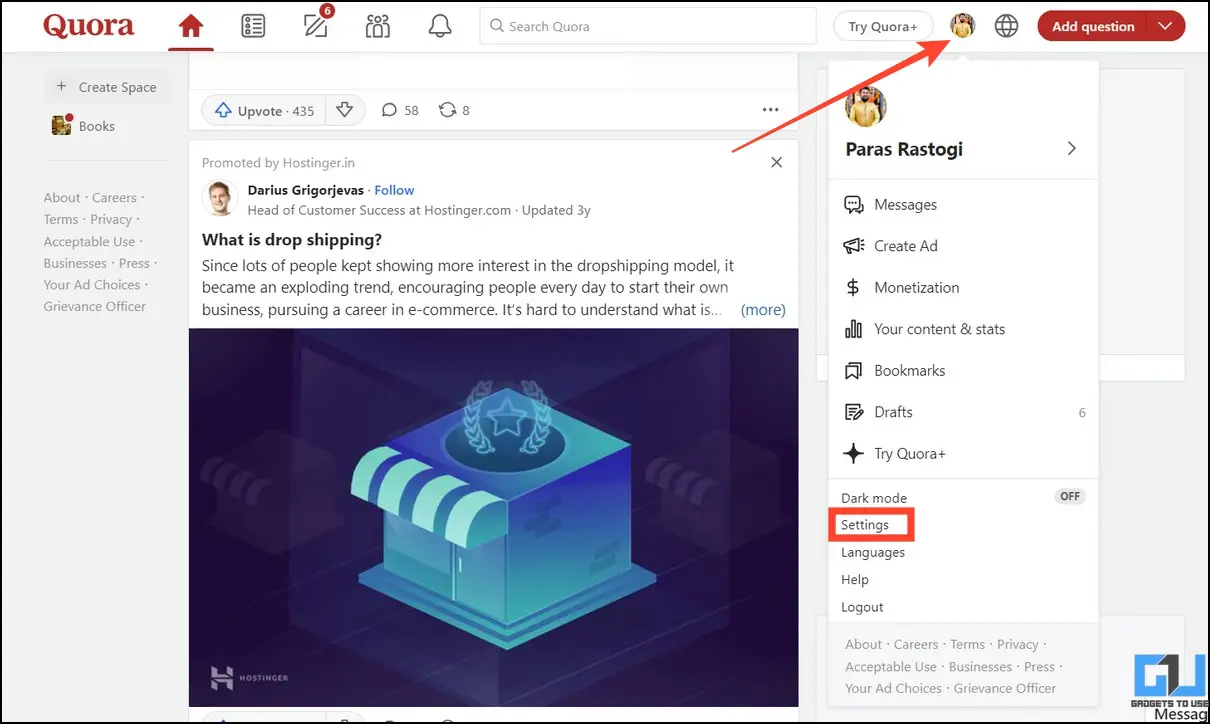Close the promoted Hostinger ad
The width and height of the screenshot is (1210, 724).
coord(776,162)
